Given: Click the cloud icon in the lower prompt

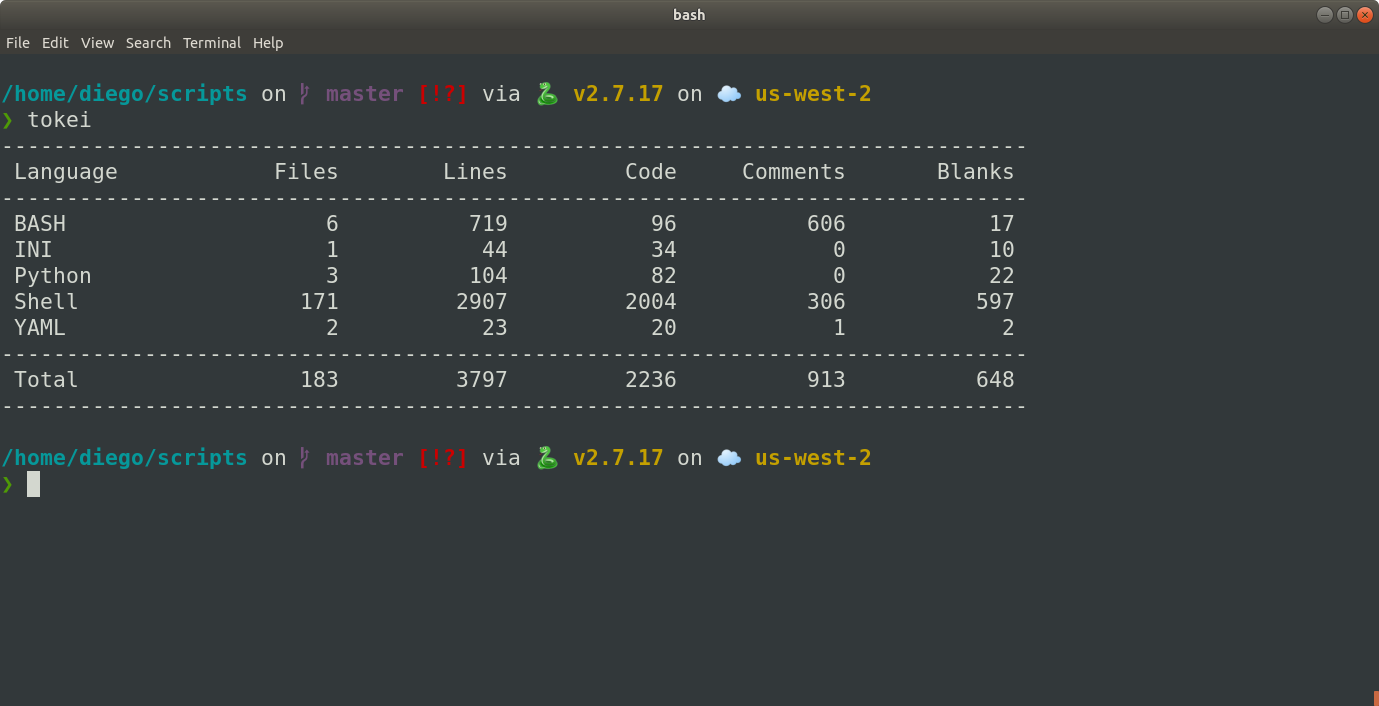Looking at the screenshot, I should click(x=729, y=457).
